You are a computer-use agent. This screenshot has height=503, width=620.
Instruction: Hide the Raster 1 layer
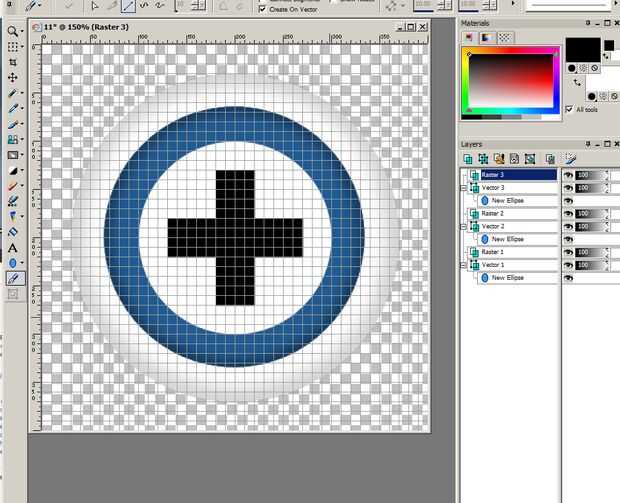click(568, 252)
